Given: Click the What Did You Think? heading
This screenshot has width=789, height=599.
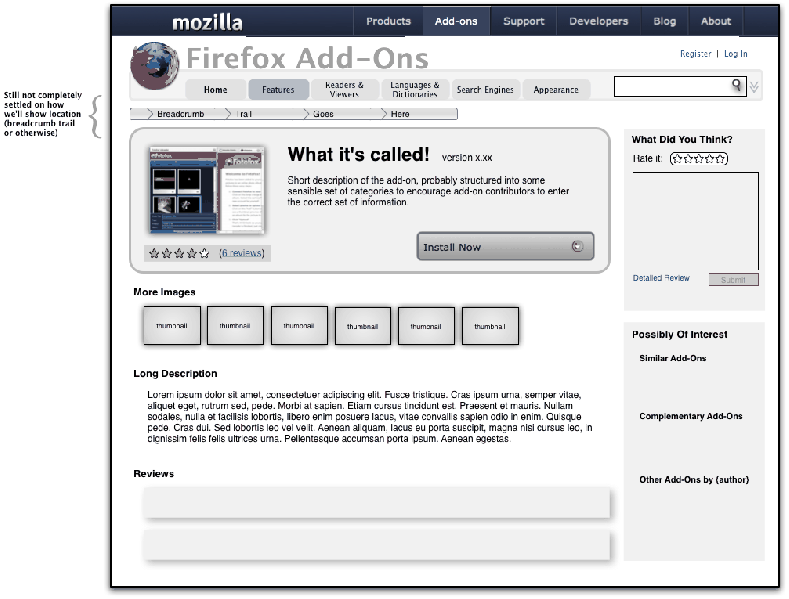Looking at the screenshot, I should (x=682, y=139).
